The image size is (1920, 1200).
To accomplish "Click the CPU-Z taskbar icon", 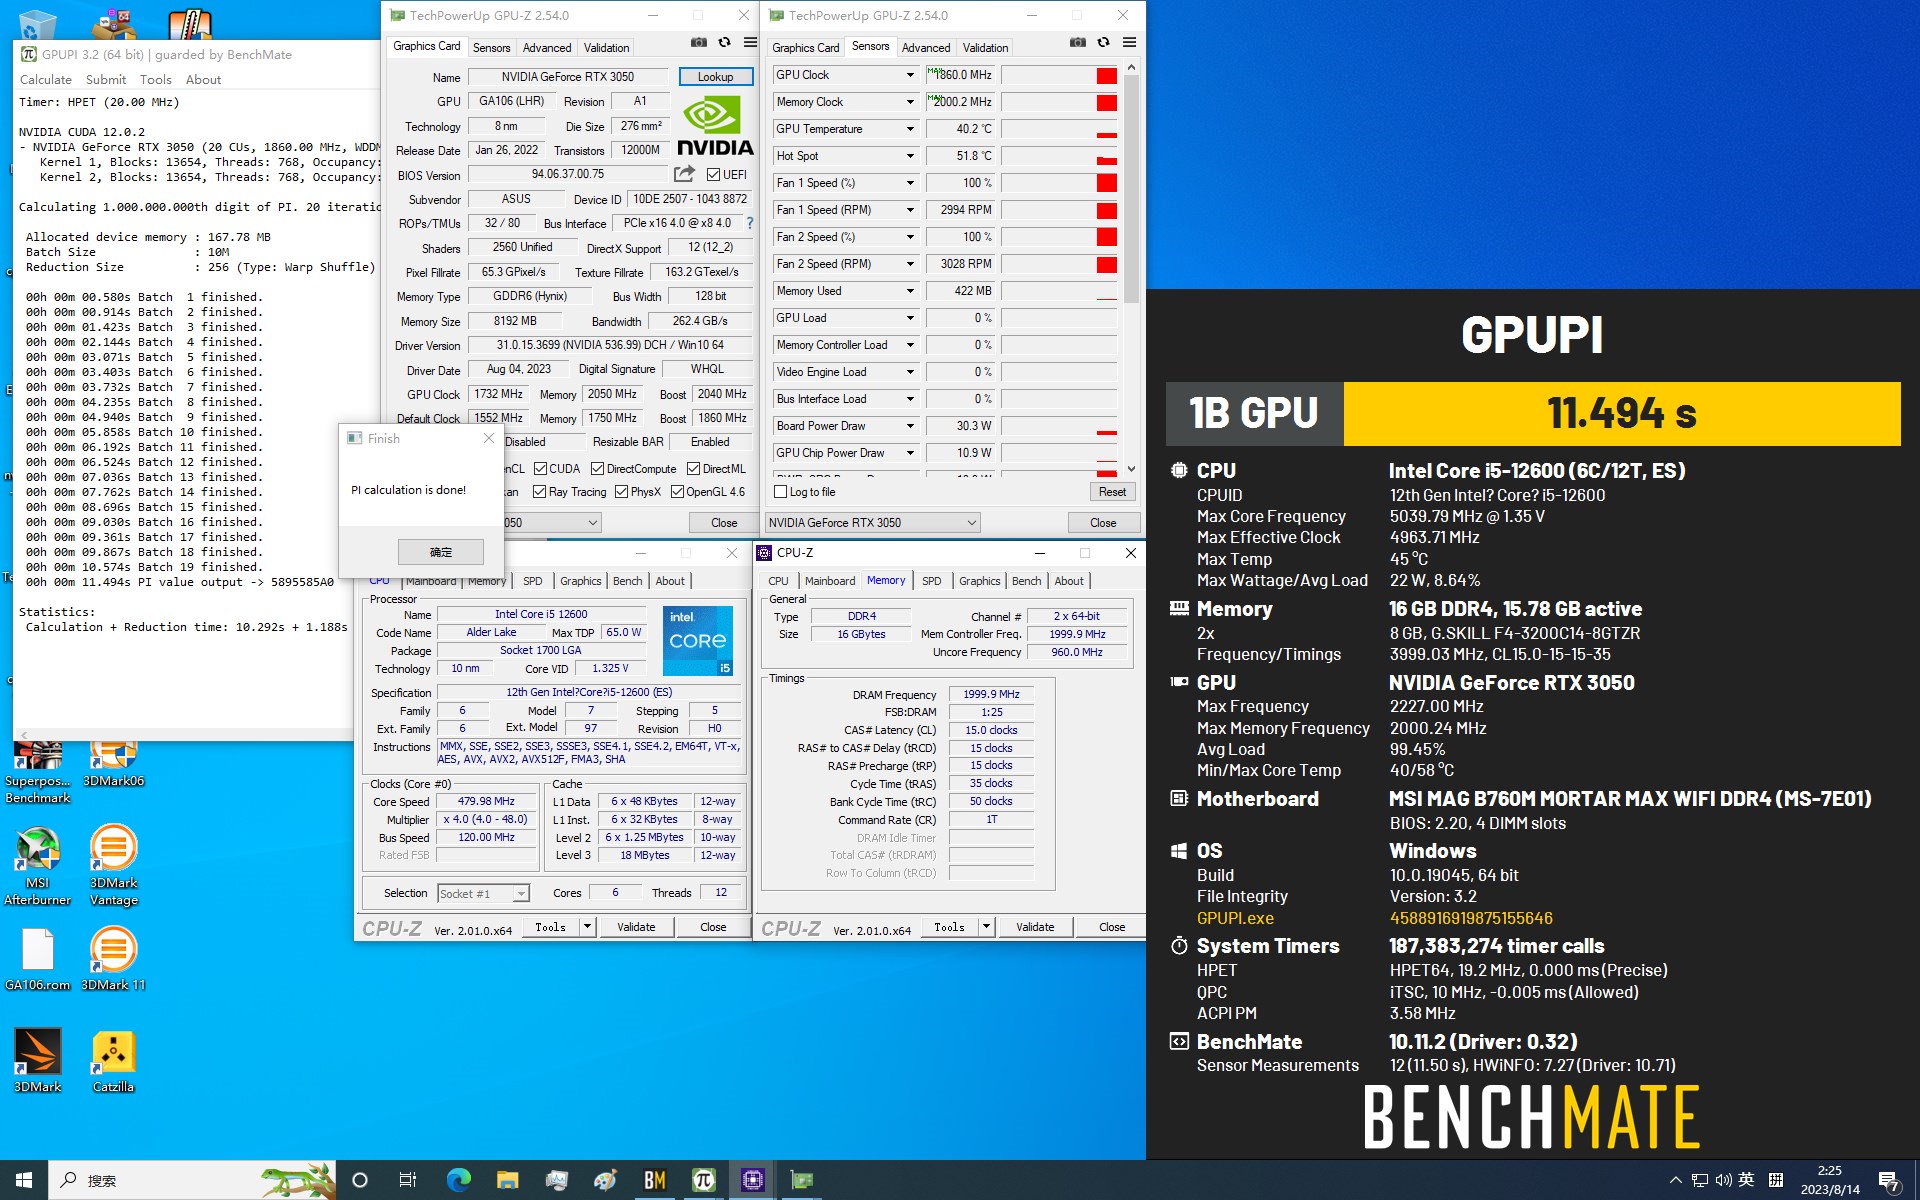I will tap(753, 1180).
